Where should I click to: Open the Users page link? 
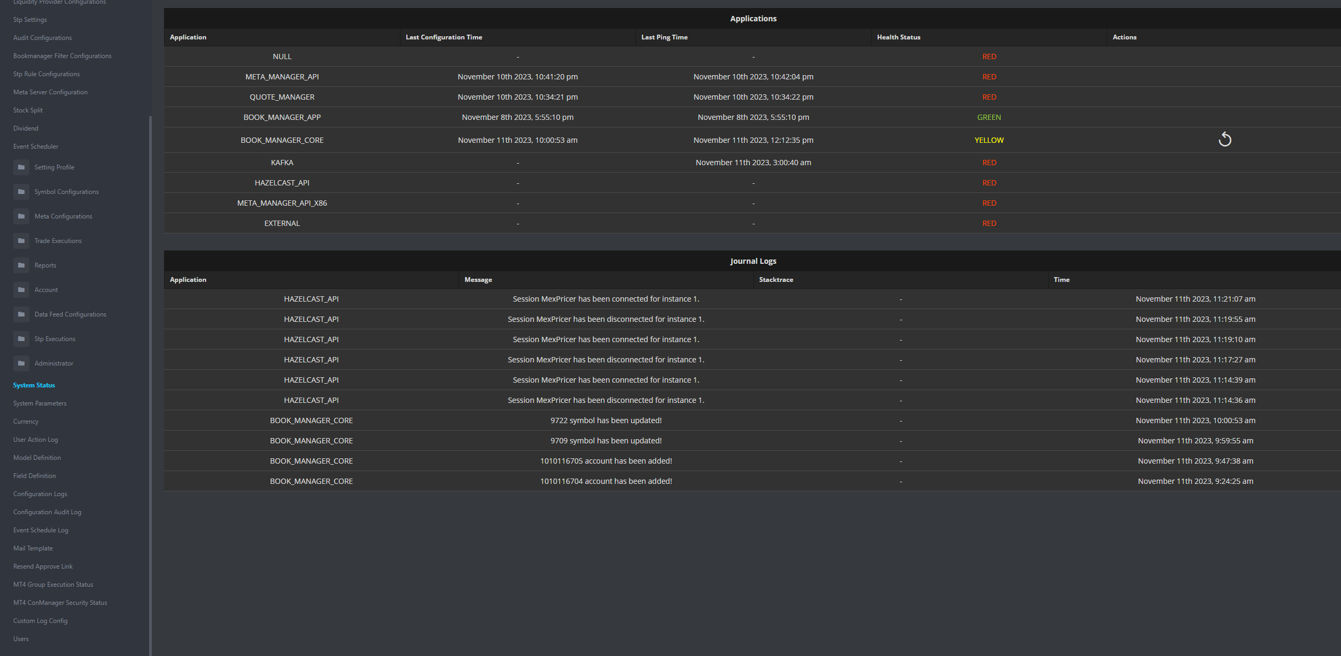click(21, 639)
